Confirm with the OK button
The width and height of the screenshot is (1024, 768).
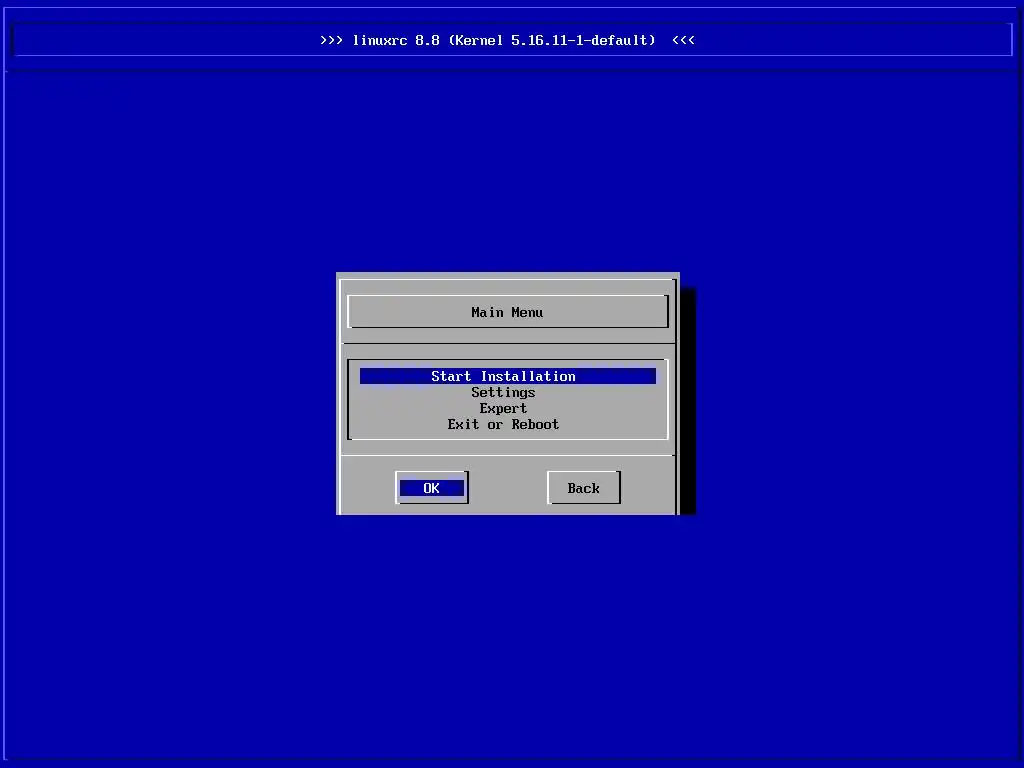(432, 488)
